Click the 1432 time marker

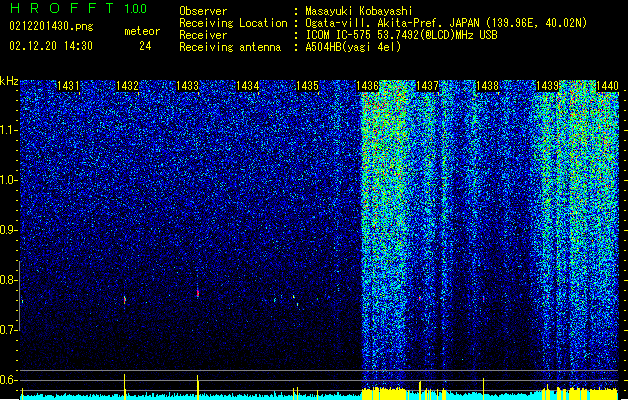(x=127, y=85)
